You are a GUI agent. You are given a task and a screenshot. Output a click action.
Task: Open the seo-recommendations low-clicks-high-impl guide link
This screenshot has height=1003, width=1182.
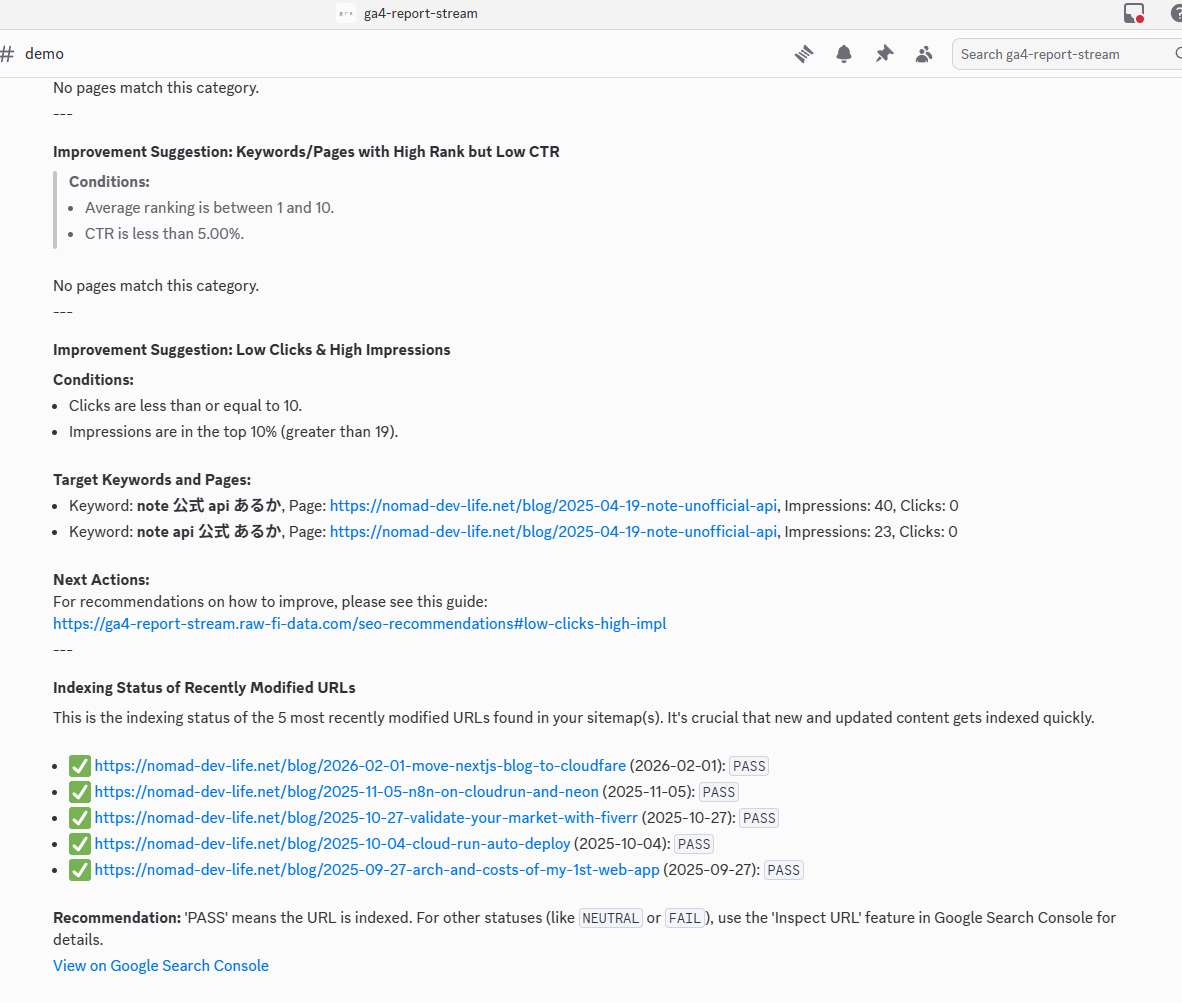point(360,624)
